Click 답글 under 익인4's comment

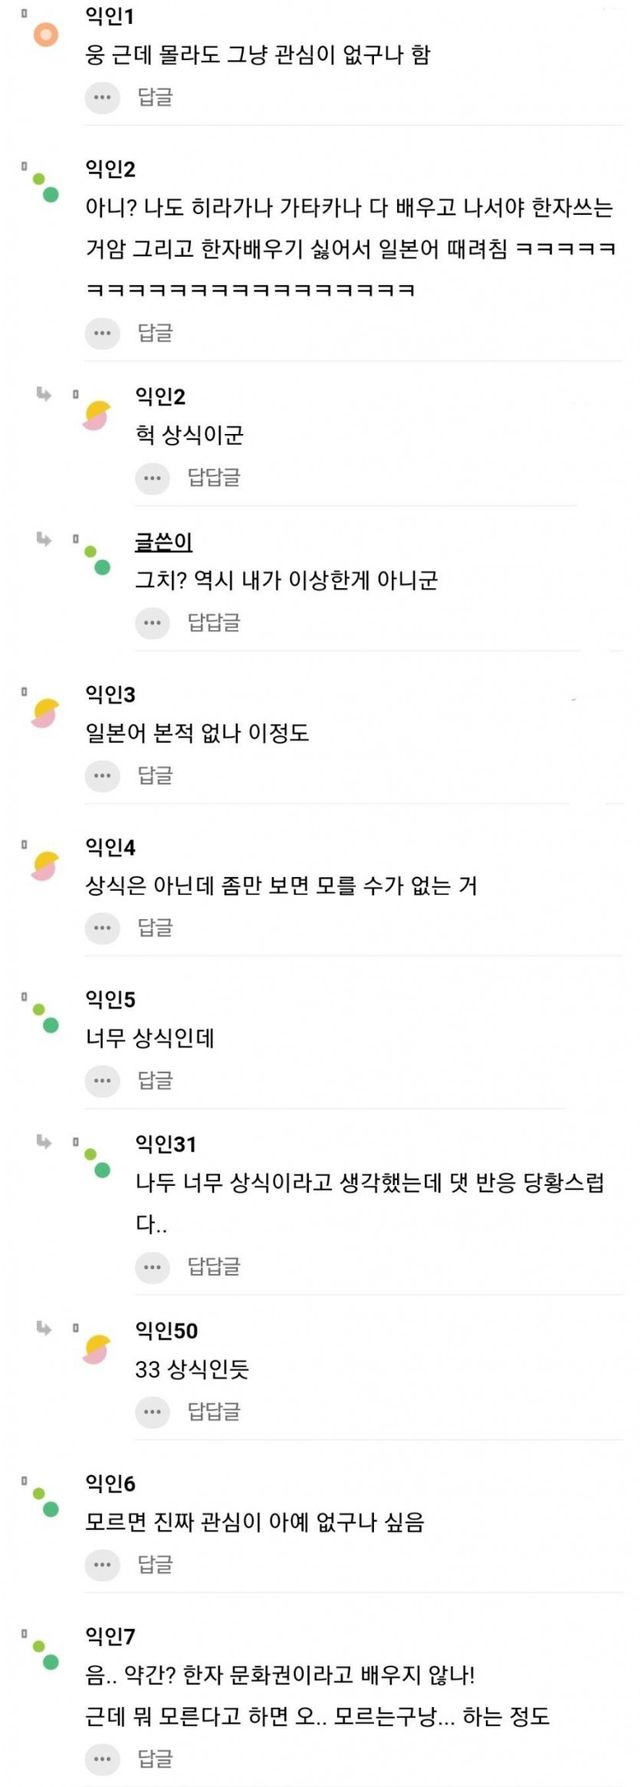[x=155, y=928]
